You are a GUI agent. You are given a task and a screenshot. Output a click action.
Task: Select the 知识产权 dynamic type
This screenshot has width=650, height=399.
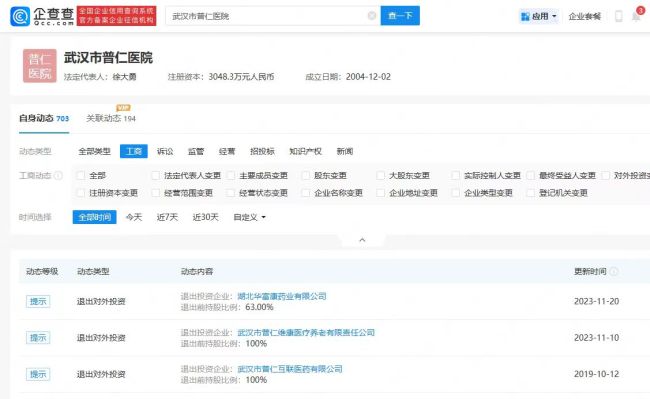click(305, 151)
